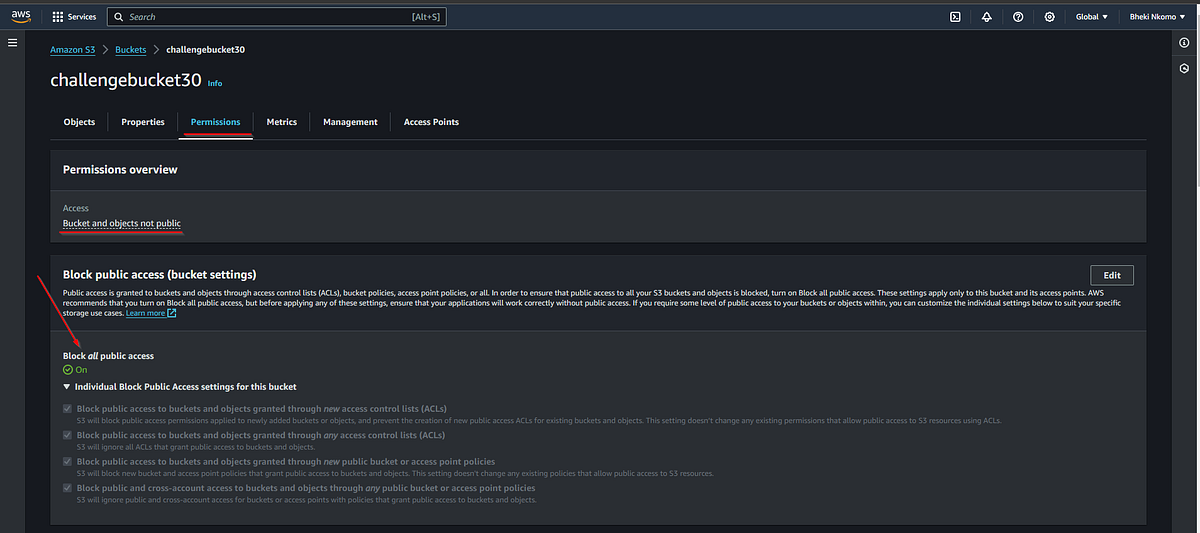
Task: Select the Permissions tab
Action: click(x=216, y=122)
